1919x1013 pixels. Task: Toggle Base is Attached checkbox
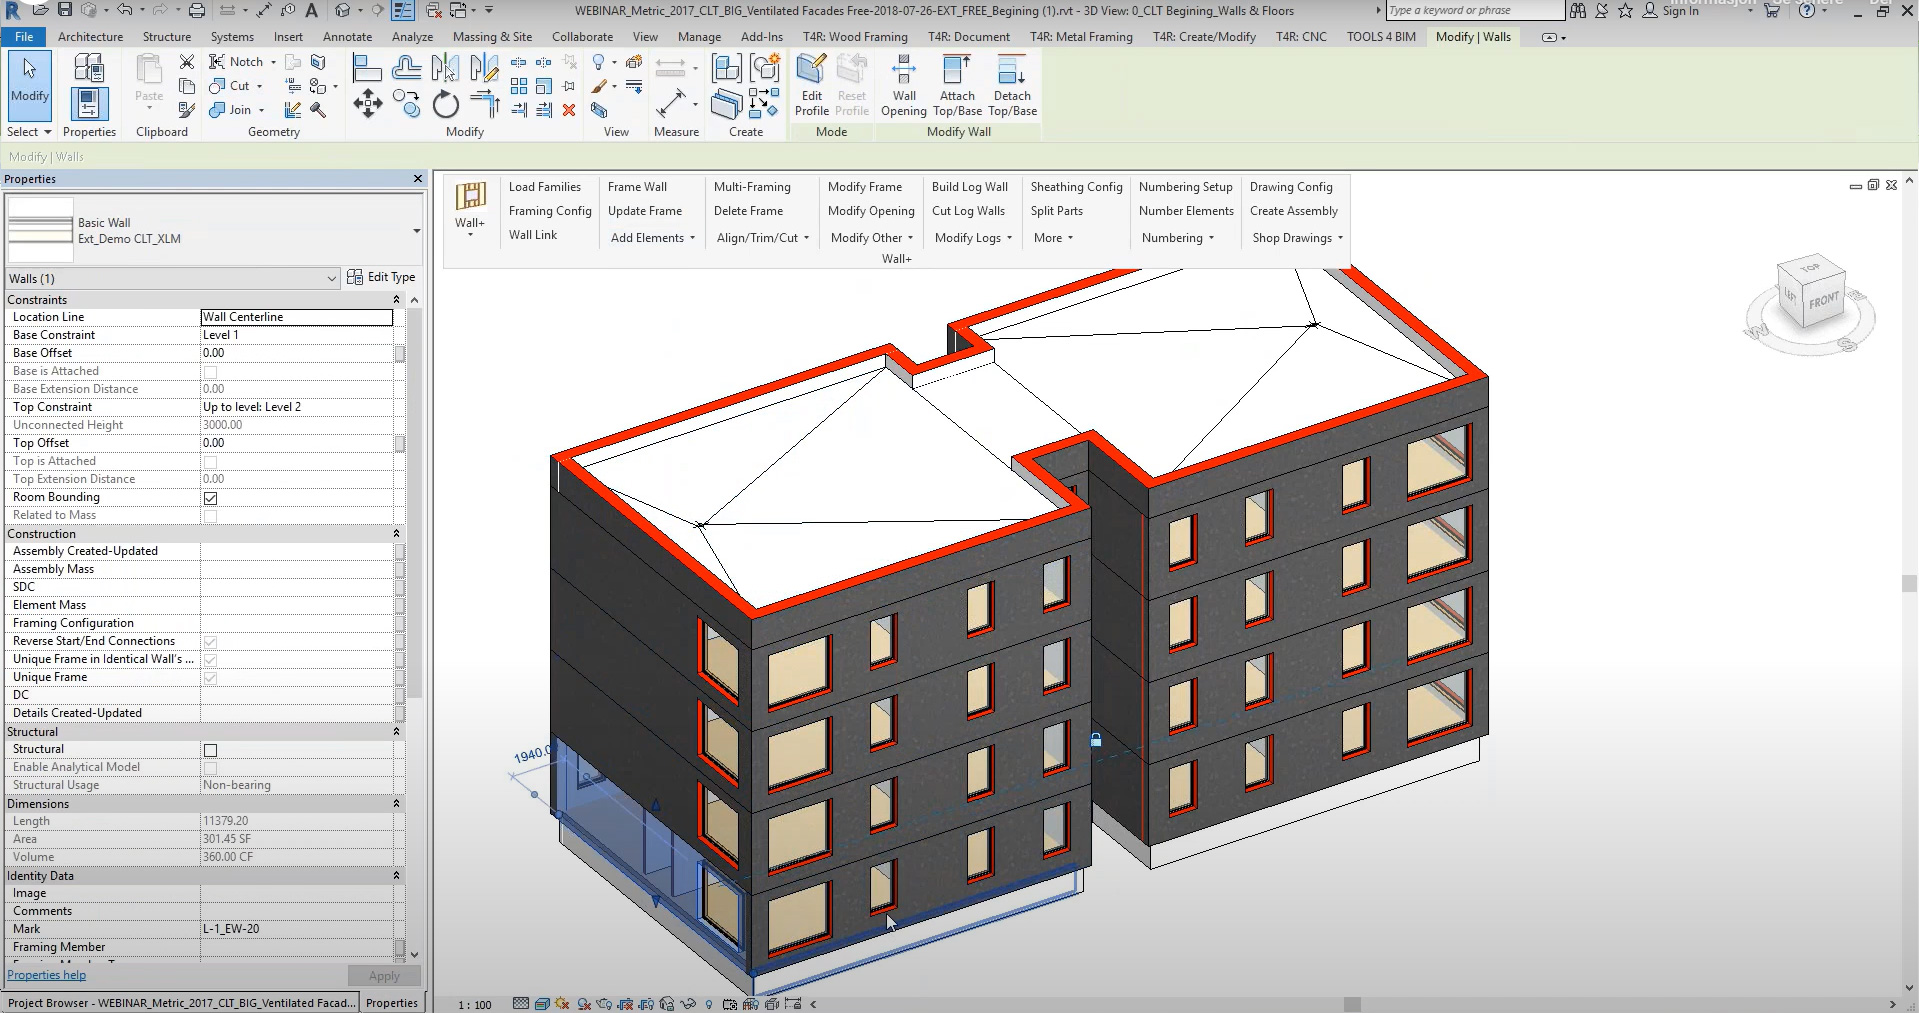[211, 371]
